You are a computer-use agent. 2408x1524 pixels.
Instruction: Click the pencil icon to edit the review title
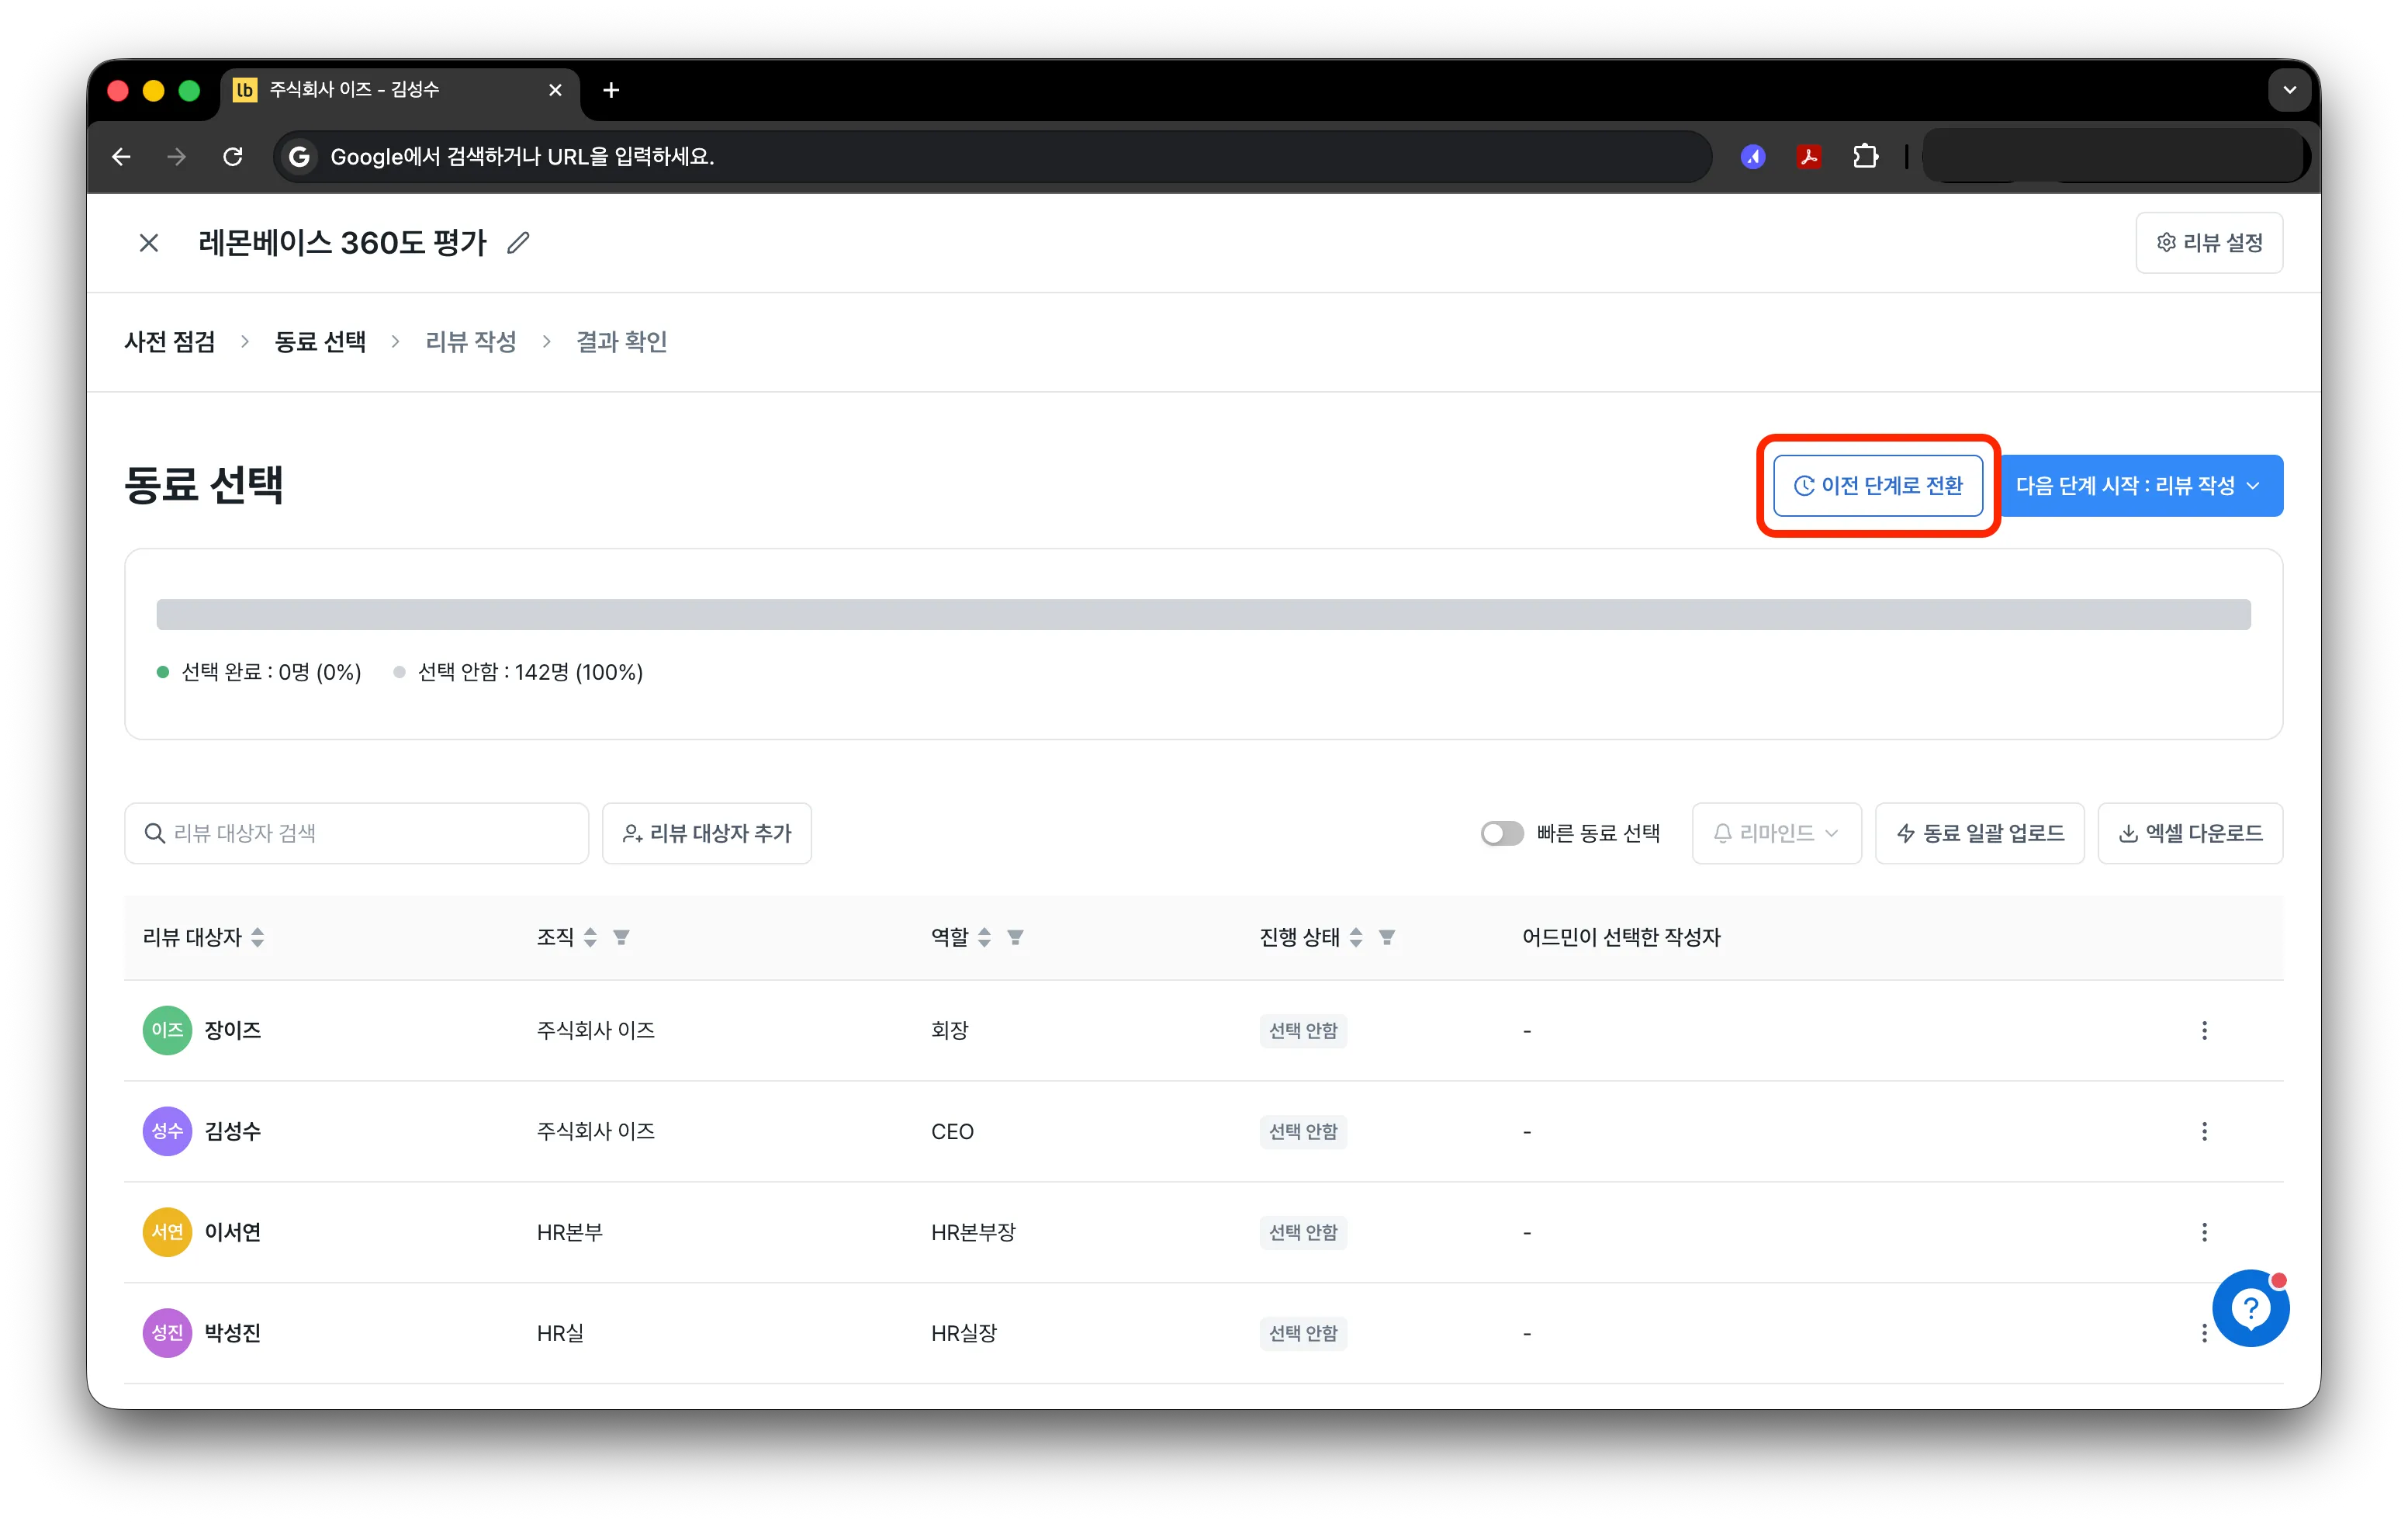pos(518,243)
